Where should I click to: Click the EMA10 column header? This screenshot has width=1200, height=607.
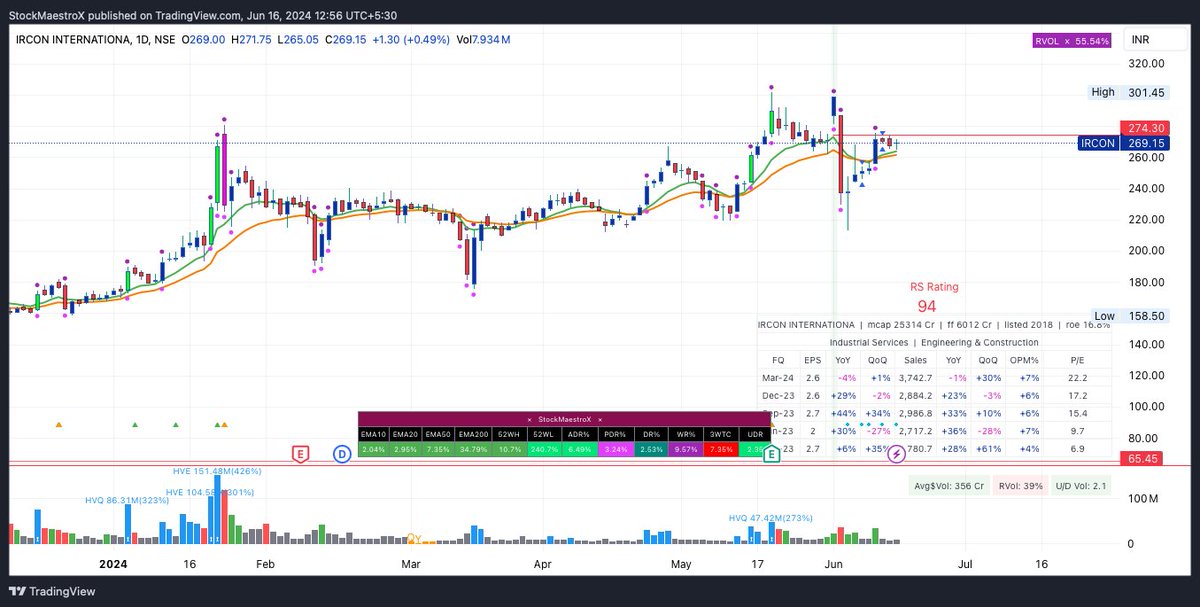(x=372, y=433)
